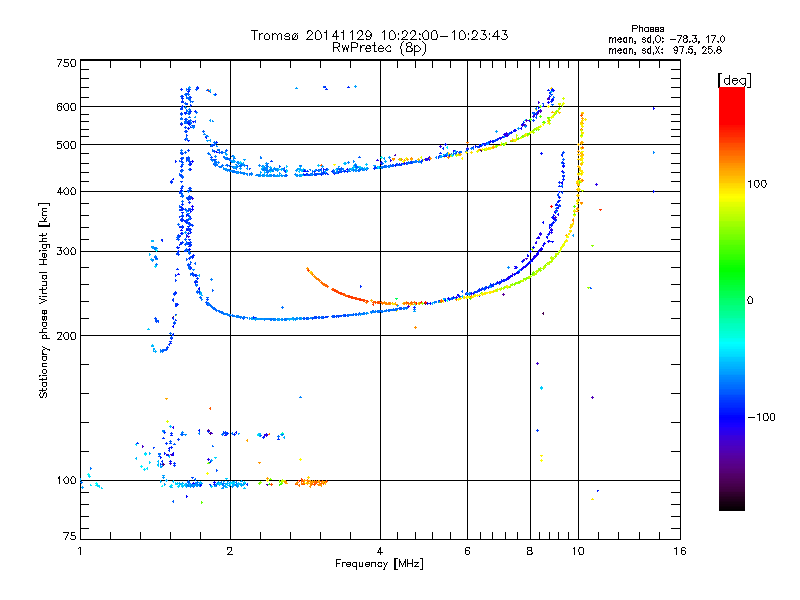
Task: Click the y-axis title "Stationary phase Virtual Height [km]"
Action: (44, 300)
